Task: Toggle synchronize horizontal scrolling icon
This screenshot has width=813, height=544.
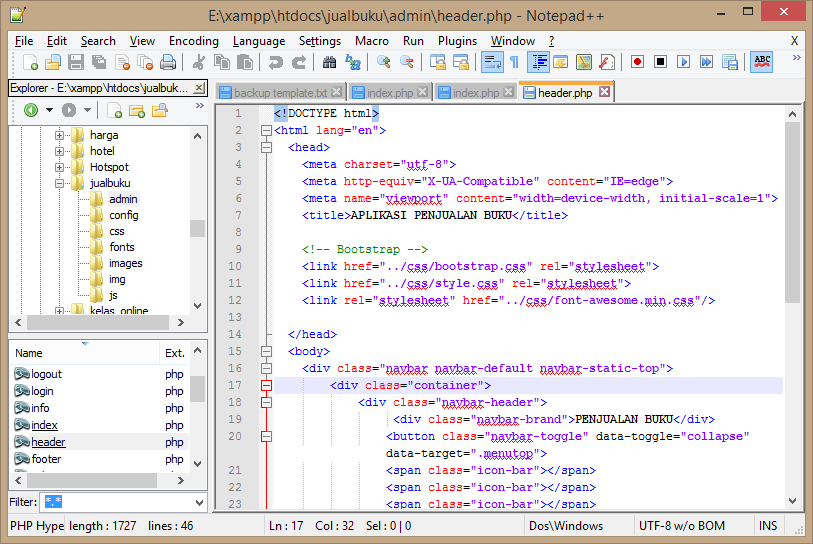Action: click(x=461, y=62)
